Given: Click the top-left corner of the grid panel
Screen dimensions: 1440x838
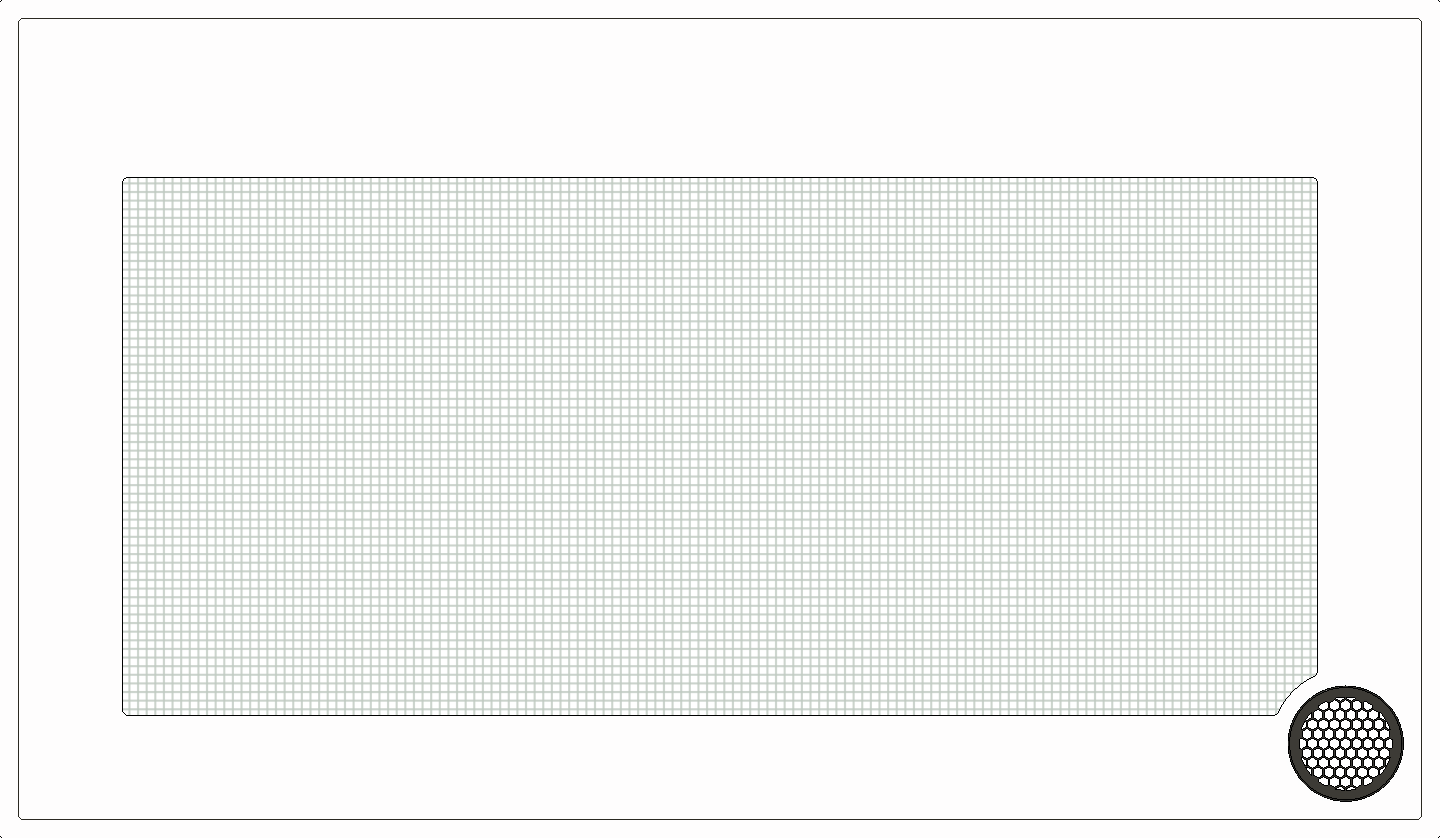Looking at the screenshot, I should pyautogui.click(x=125, y=181).
